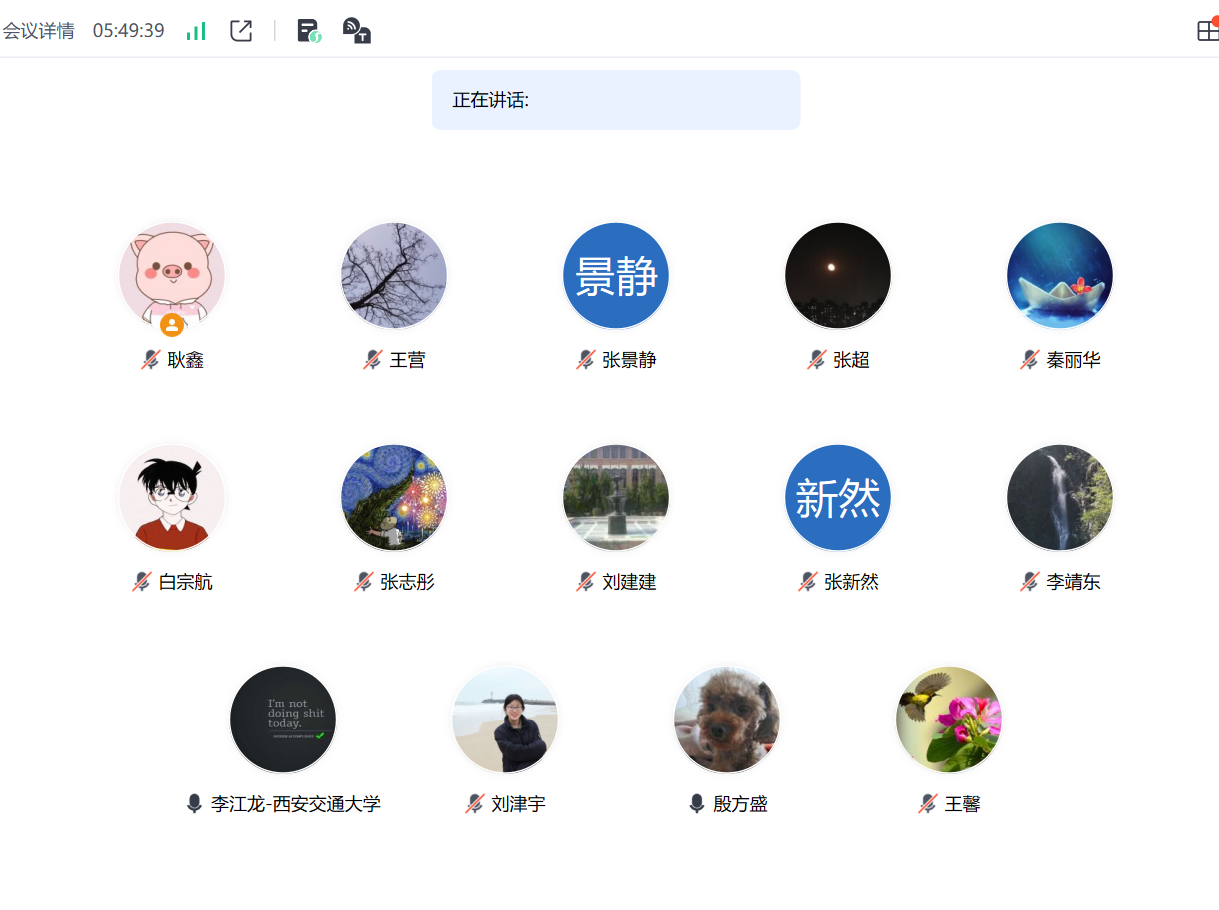The height and width of the screenshot is (910, 1219).
Task: Click the muted mic icon next to 秦丽华
Action: tap(1030, 360)
